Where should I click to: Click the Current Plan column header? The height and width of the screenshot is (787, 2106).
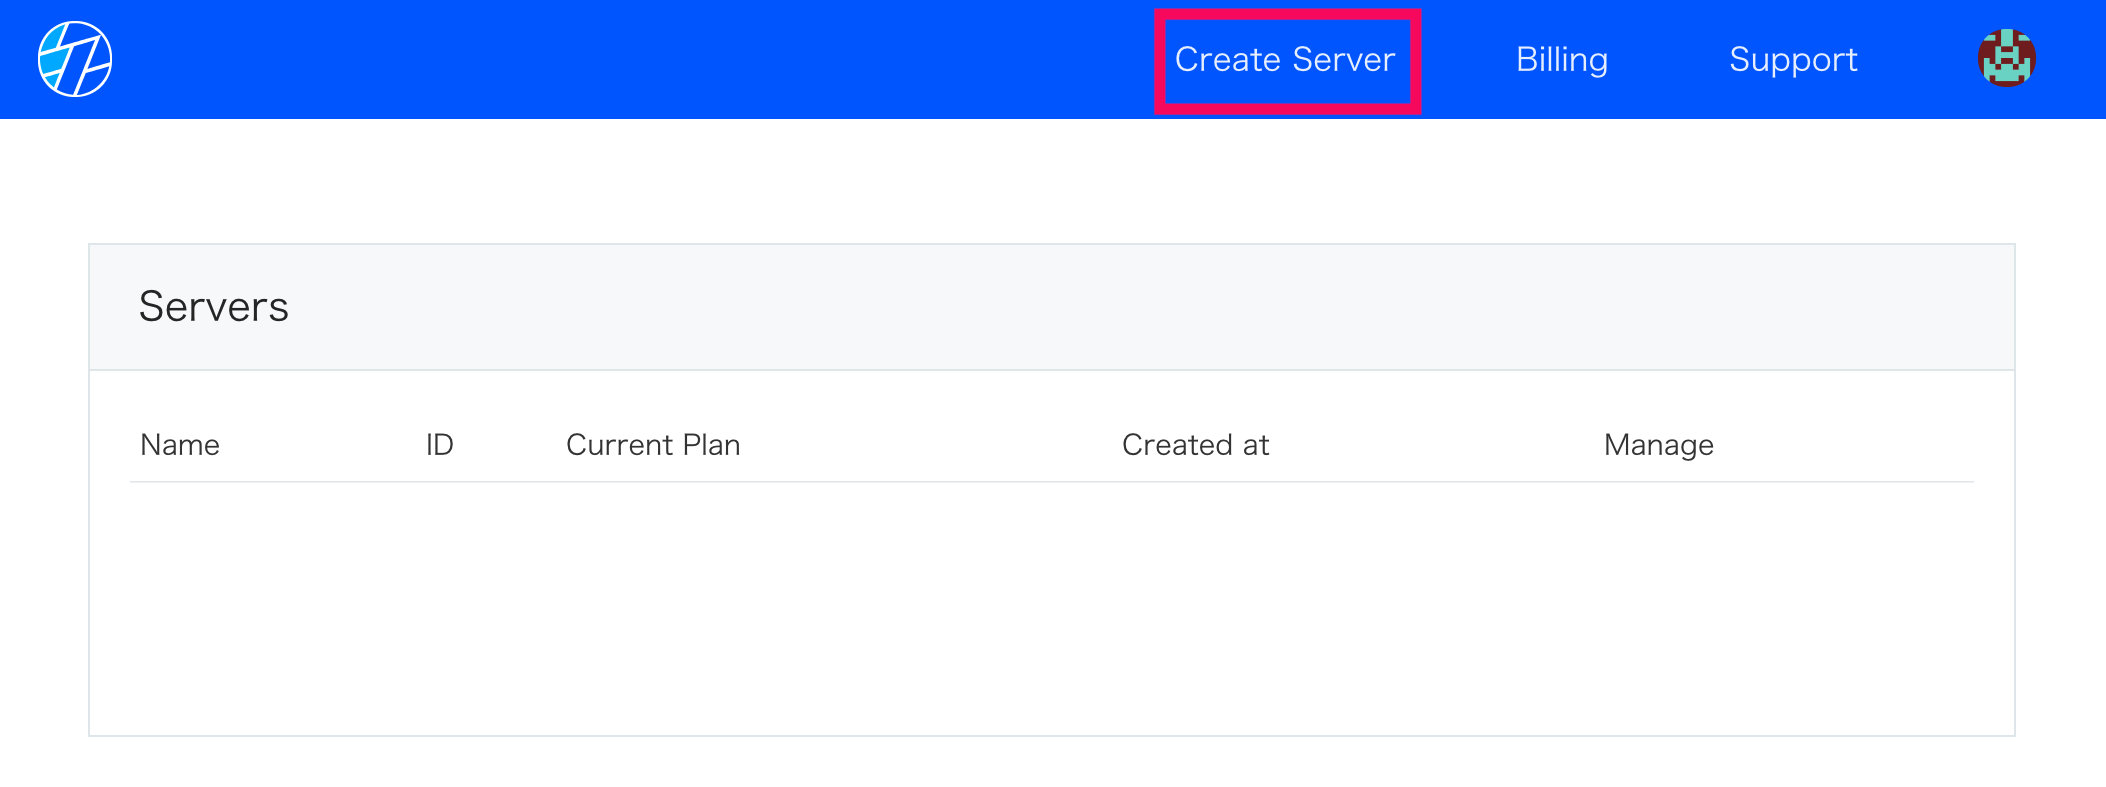653,445
